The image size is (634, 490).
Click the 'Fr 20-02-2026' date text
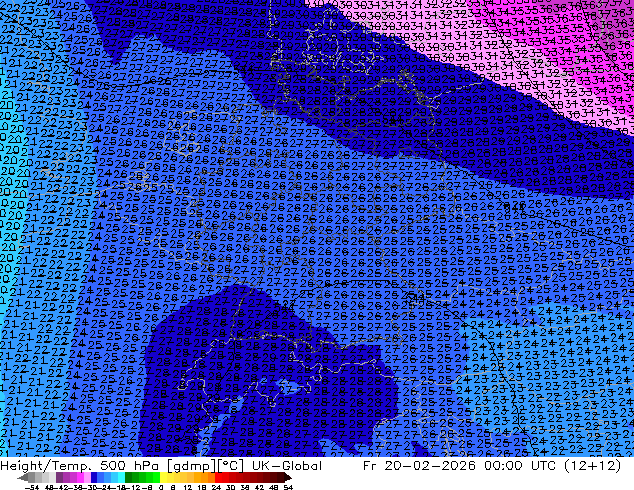[419, 466]
